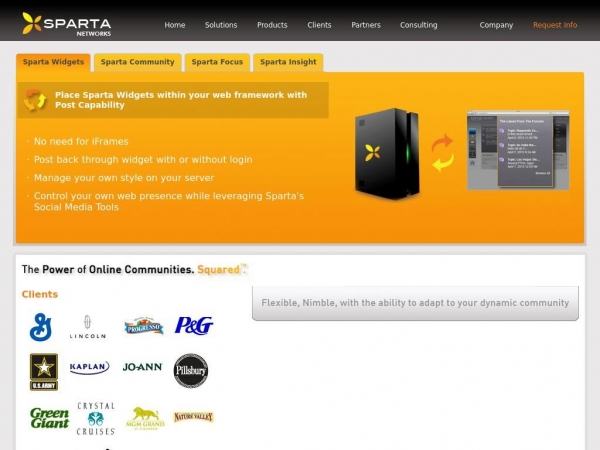Screen dimensions: 600x450
Task: Click the Green Giant logo
Action: tap(49, 418)
